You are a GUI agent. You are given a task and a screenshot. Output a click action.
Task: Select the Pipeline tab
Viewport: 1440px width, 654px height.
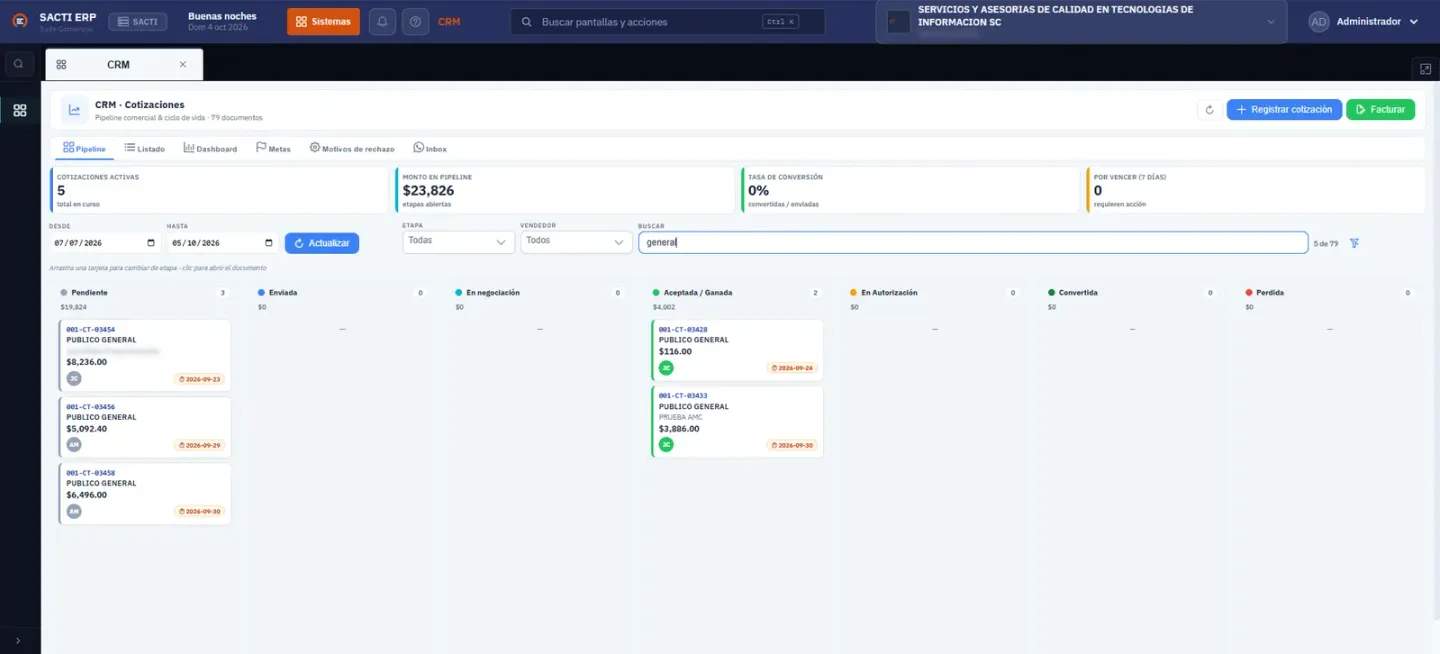[84, 148]
